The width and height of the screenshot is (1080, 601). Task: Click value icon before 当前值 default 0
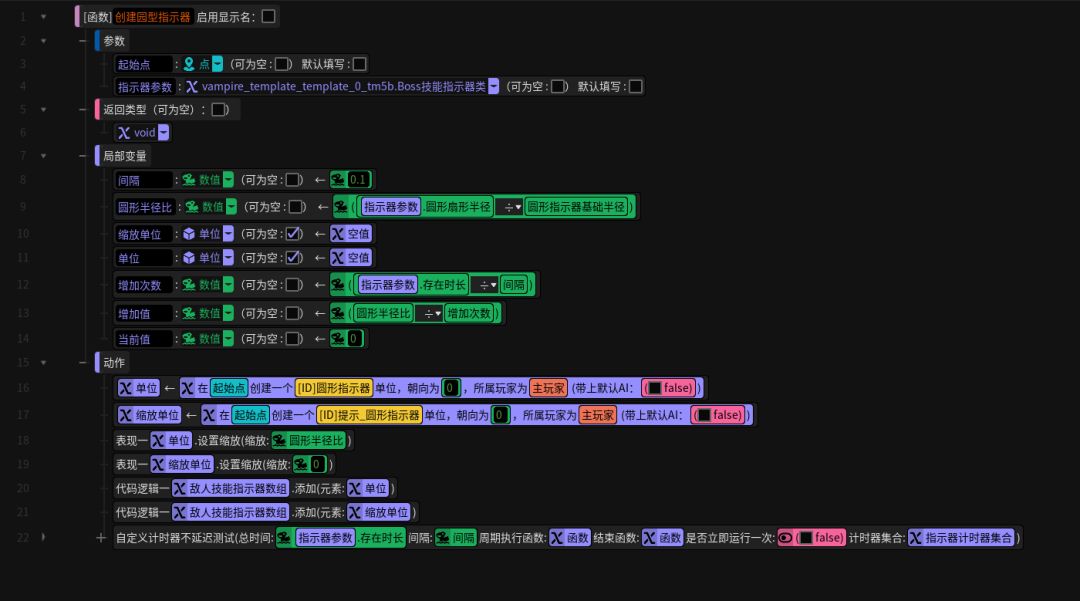point(338,339)
